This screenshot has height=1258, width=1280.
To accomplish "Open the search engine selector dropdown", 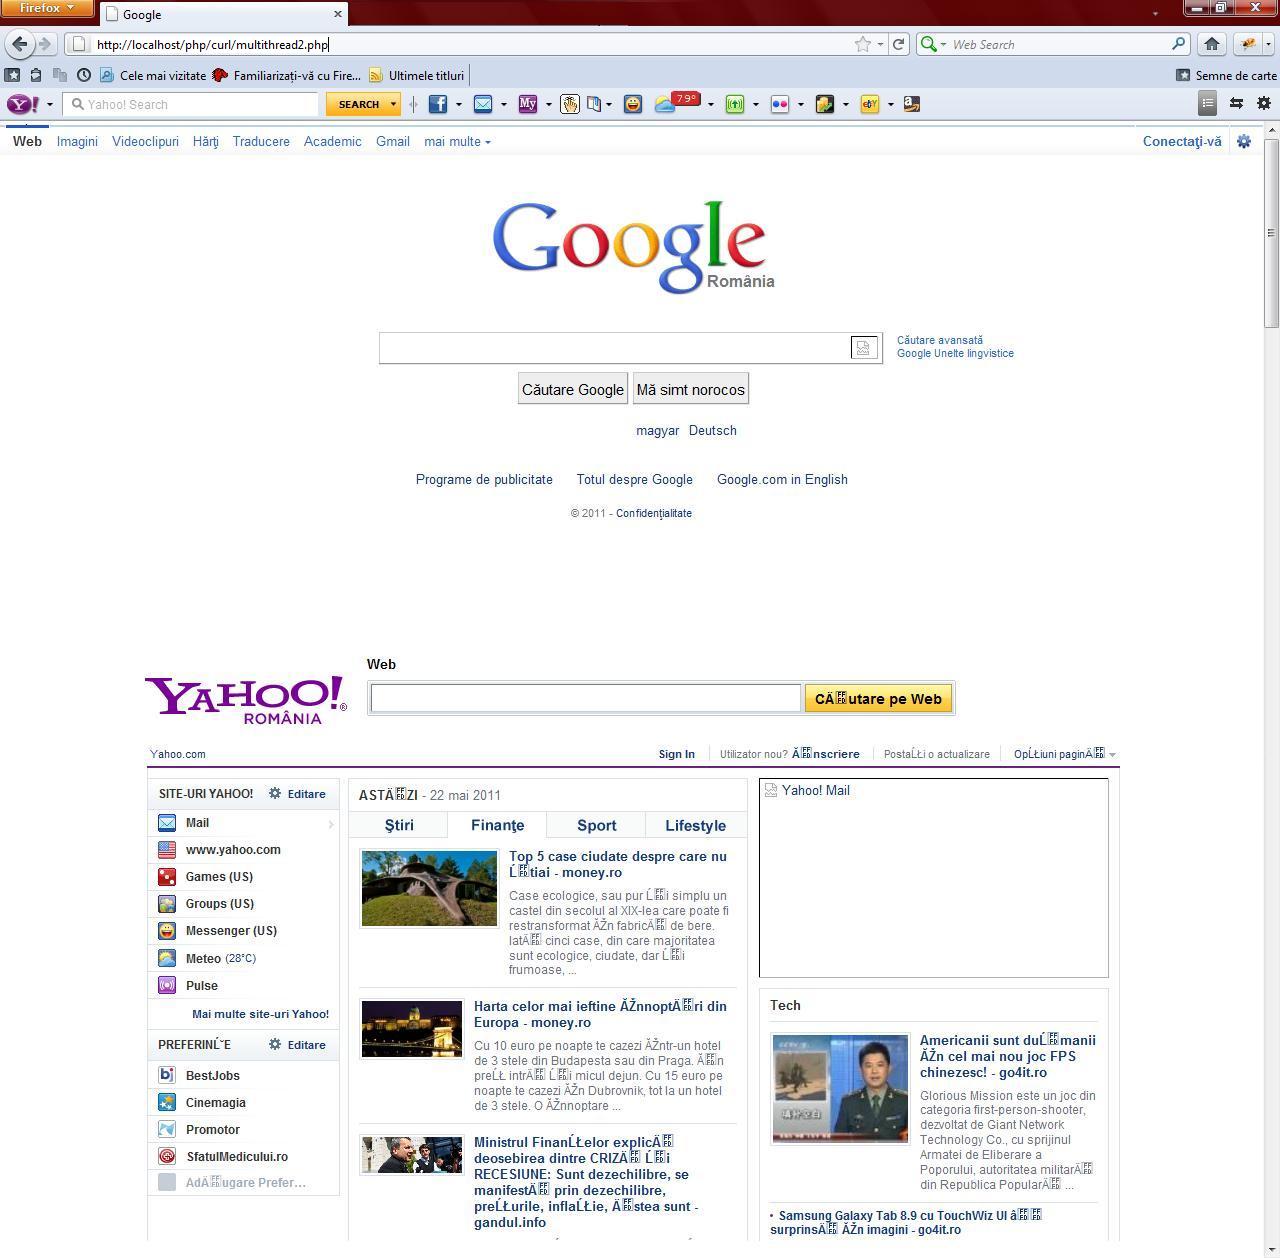I will [x=933, y=44].
